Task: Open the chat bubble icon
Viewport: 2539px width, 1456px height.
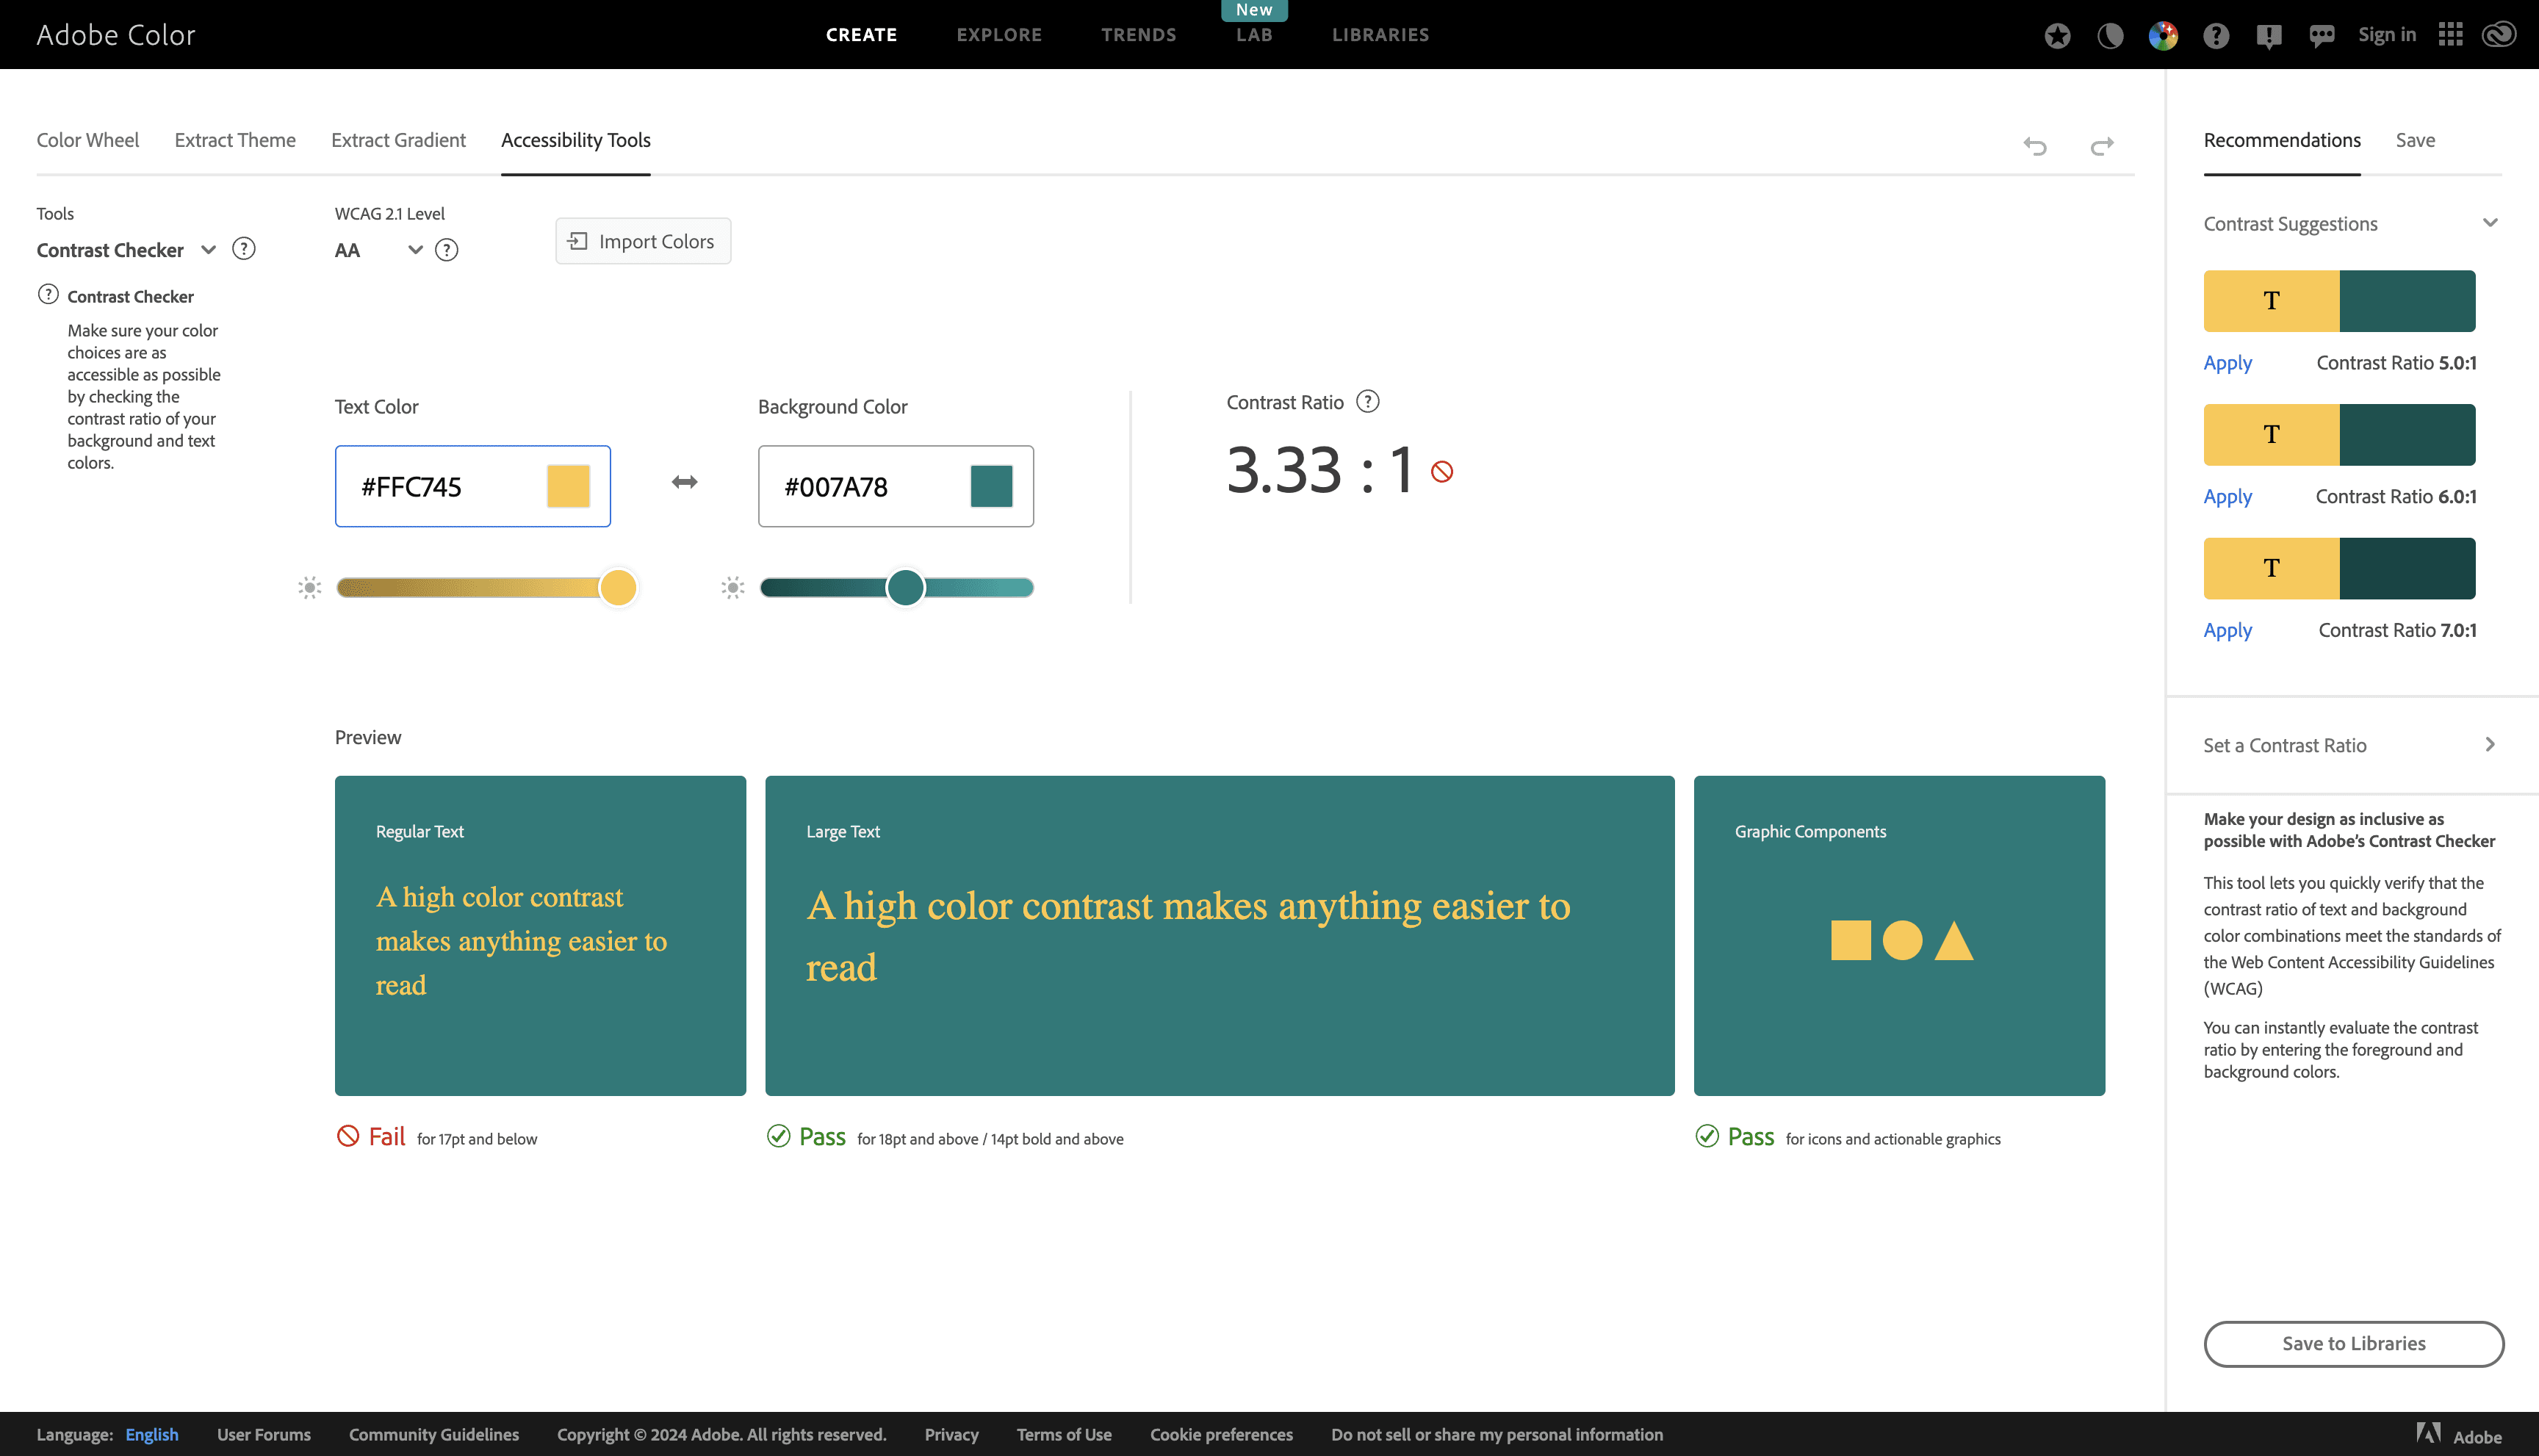Action: point(2322,36)
